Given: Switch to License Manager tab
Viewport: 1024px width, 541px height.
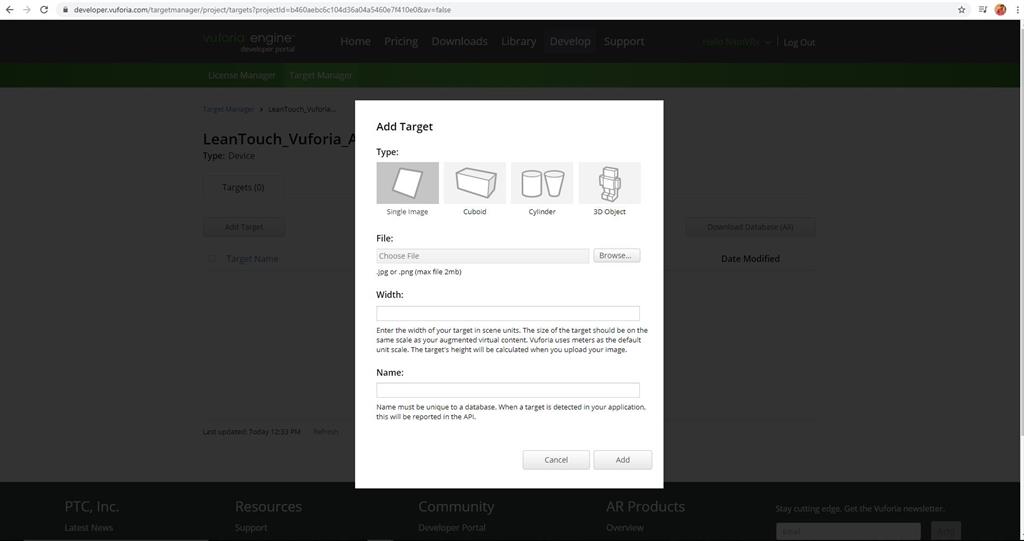Looking at the screenshot, I should tap(241, 75).
